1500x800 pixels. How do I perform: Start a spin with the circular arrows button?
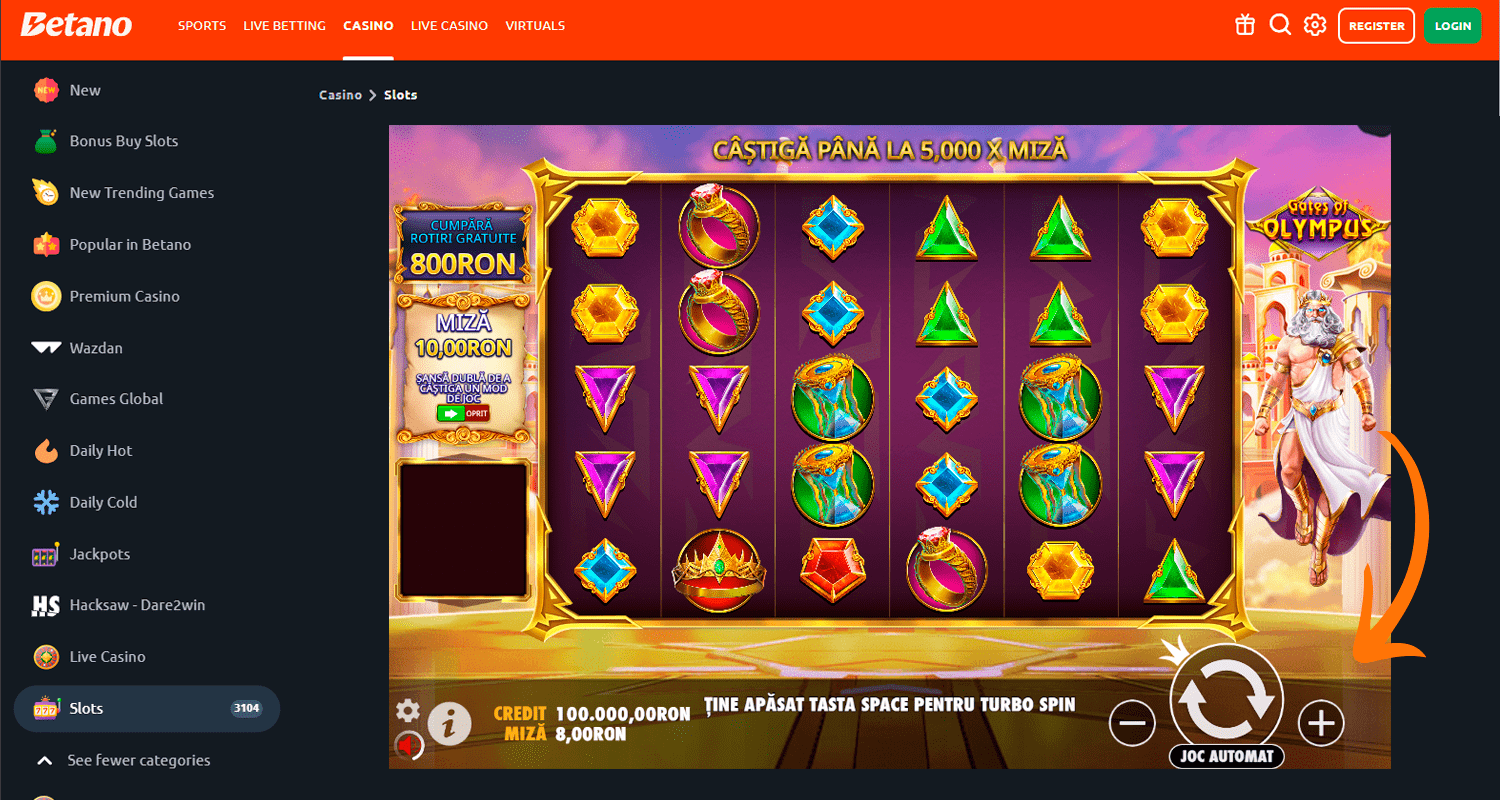(x=1226, y=697)
